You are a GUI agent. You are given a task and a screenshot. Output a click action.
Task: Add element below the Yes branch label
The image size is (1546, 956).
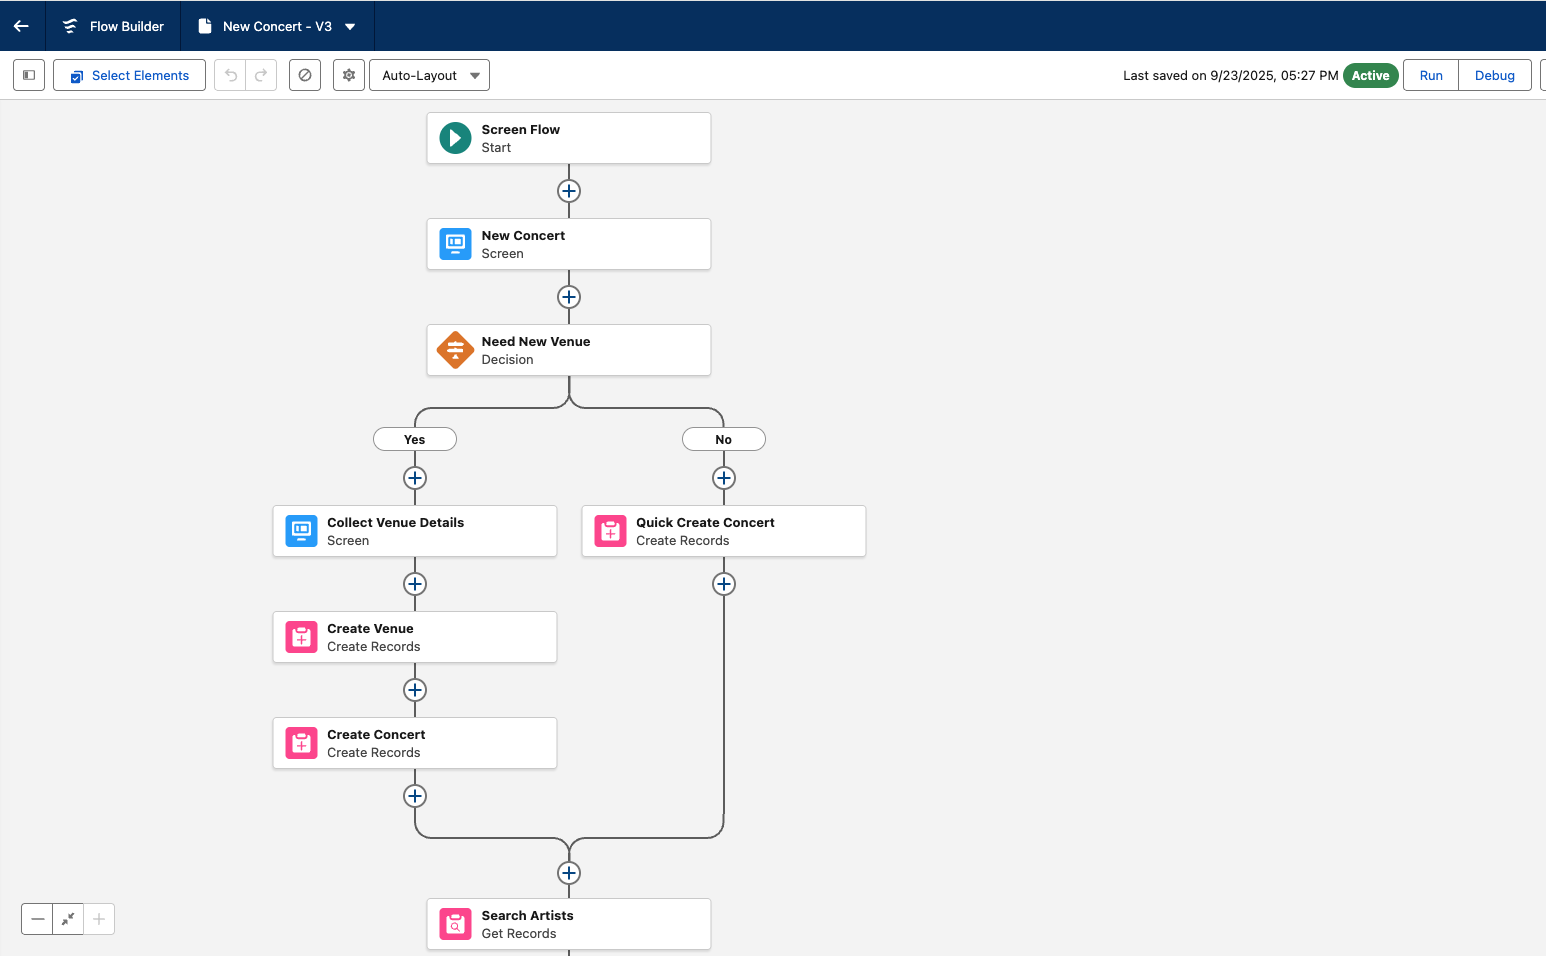(x=415, y=478)
